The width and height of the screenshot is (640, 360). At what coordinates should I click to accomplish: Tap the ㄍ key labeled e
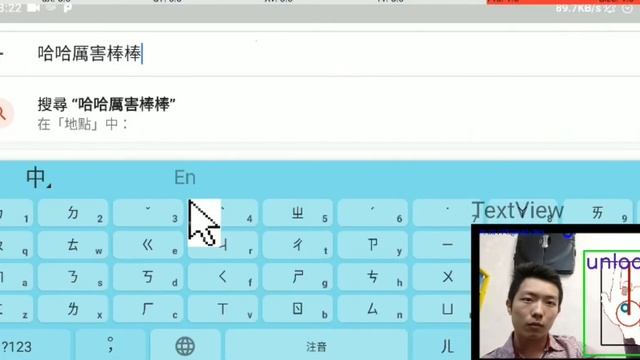[148, 245]
